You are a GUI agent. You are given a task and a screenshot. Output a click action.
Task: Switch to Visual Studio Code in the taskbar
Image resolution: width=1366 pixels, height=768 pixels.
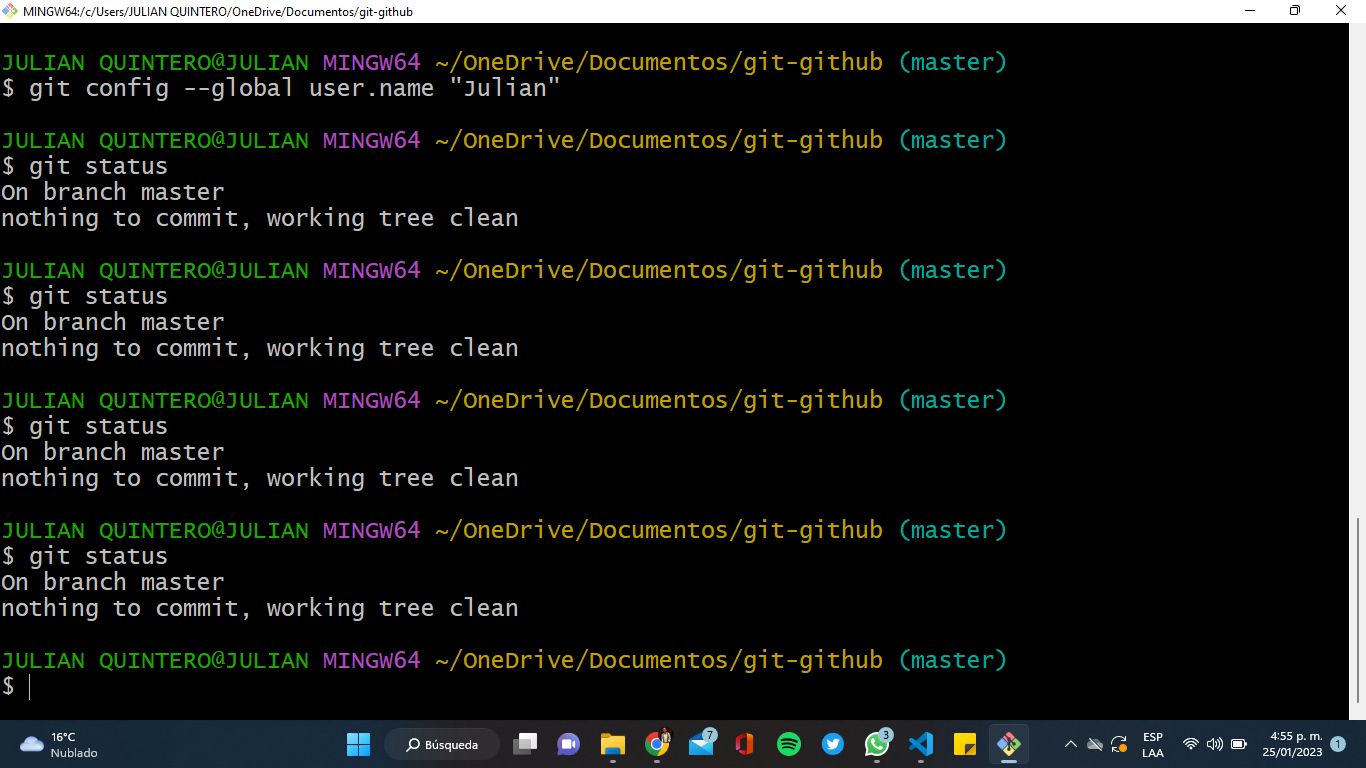coord(921,744)
